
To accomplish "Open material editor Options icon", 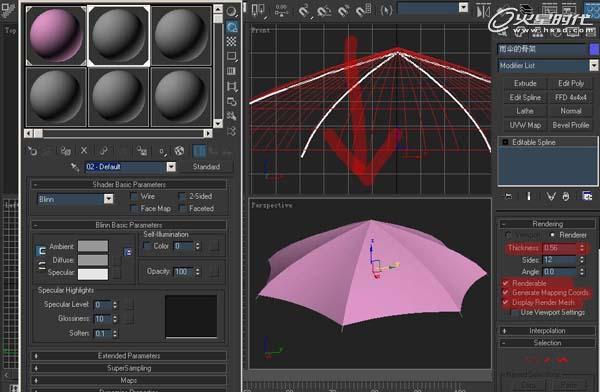I will point(231,101).
